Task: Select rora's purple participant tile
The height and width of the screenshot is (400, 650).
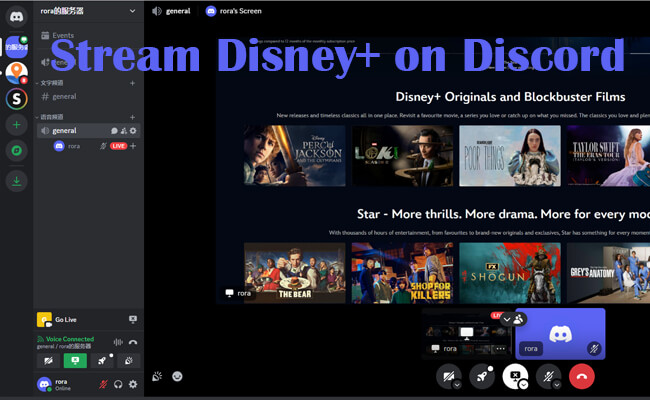Action: (560, 334)
